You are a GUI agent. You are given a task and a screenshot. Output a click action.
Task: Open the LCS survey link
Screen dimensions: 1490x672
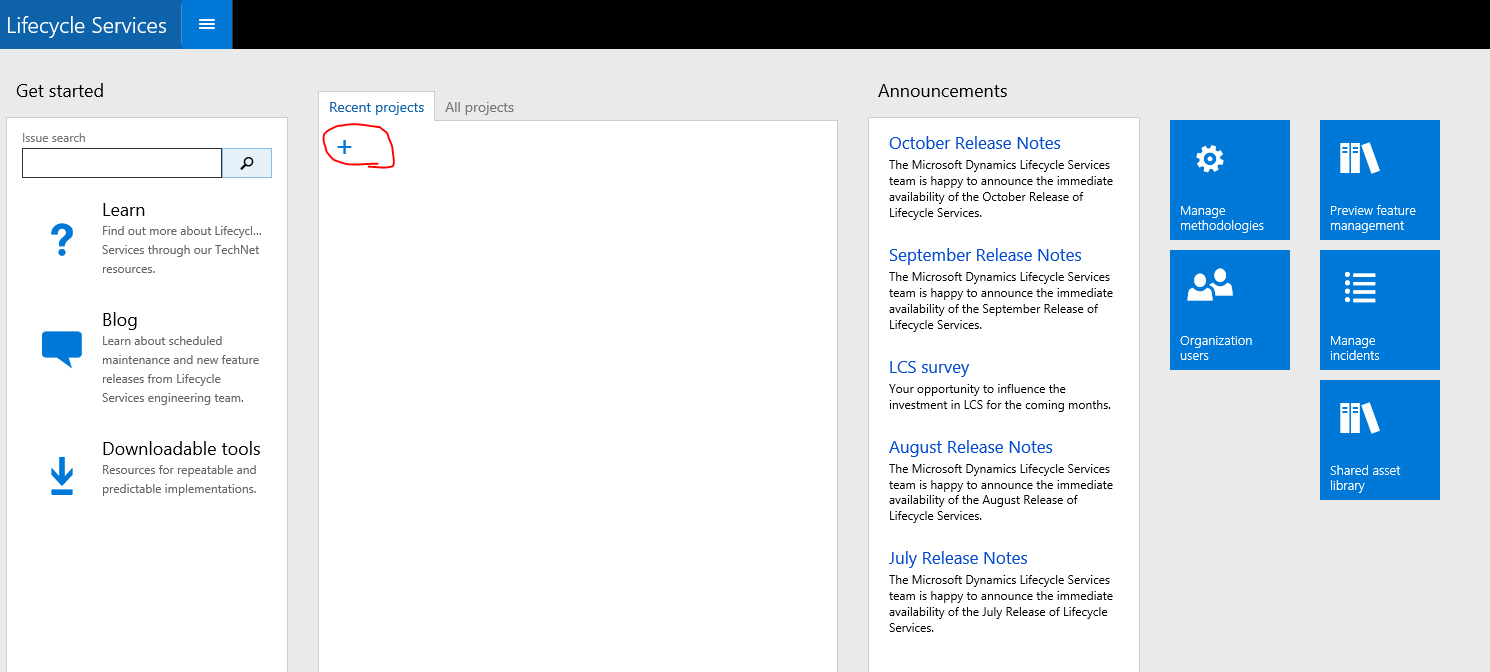coord(929,367)
